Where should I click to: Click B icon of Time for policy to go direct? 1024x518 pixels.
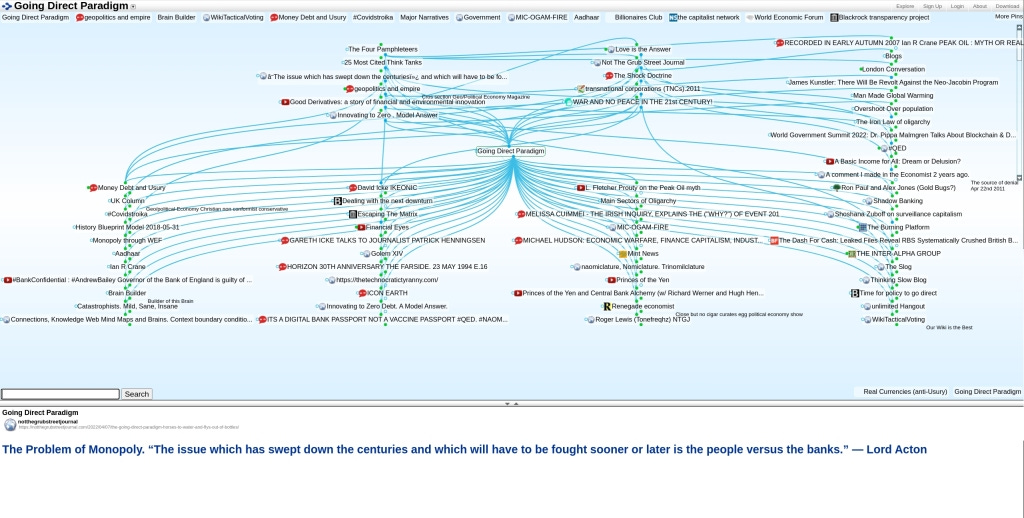coord(855,293)
